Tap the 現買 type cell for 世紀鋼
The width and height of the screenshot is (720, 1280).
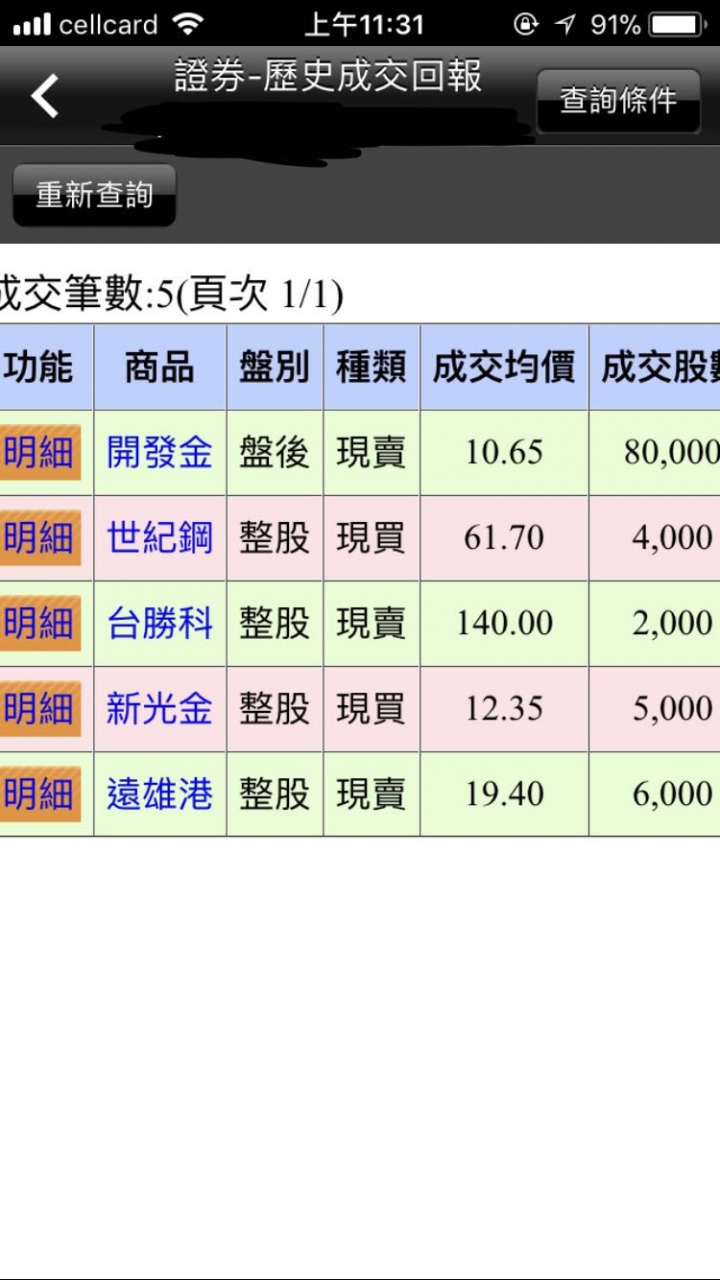[x=371, y=538]
